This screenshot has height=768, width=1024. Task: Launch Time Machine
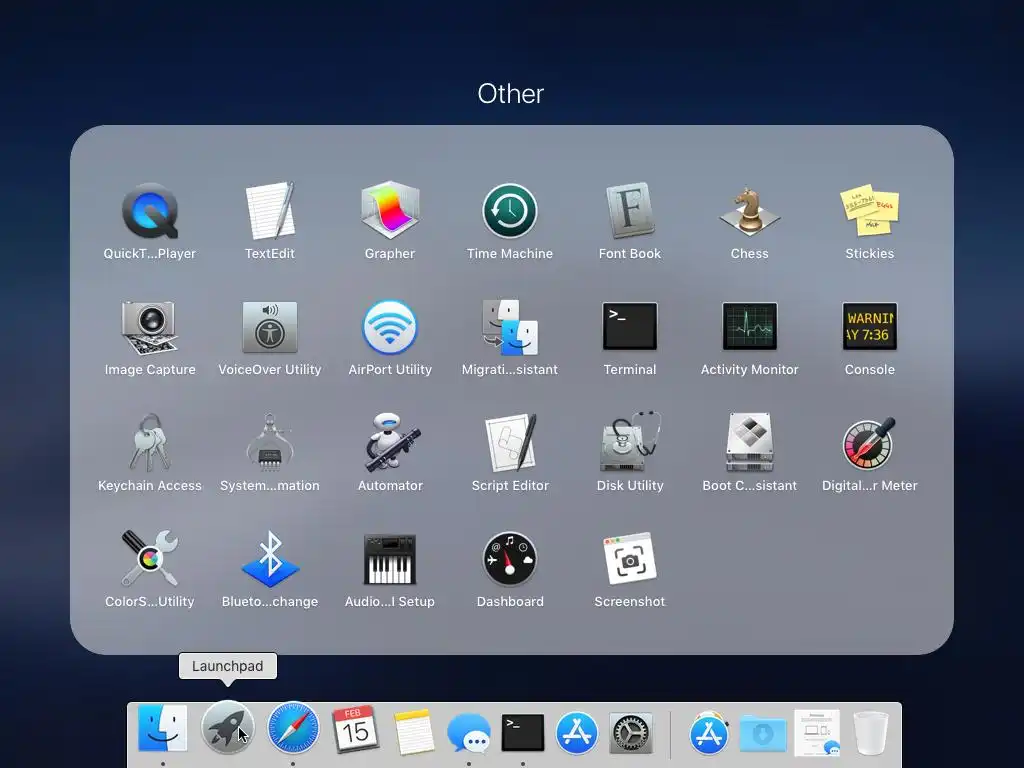tap(509, 211)
